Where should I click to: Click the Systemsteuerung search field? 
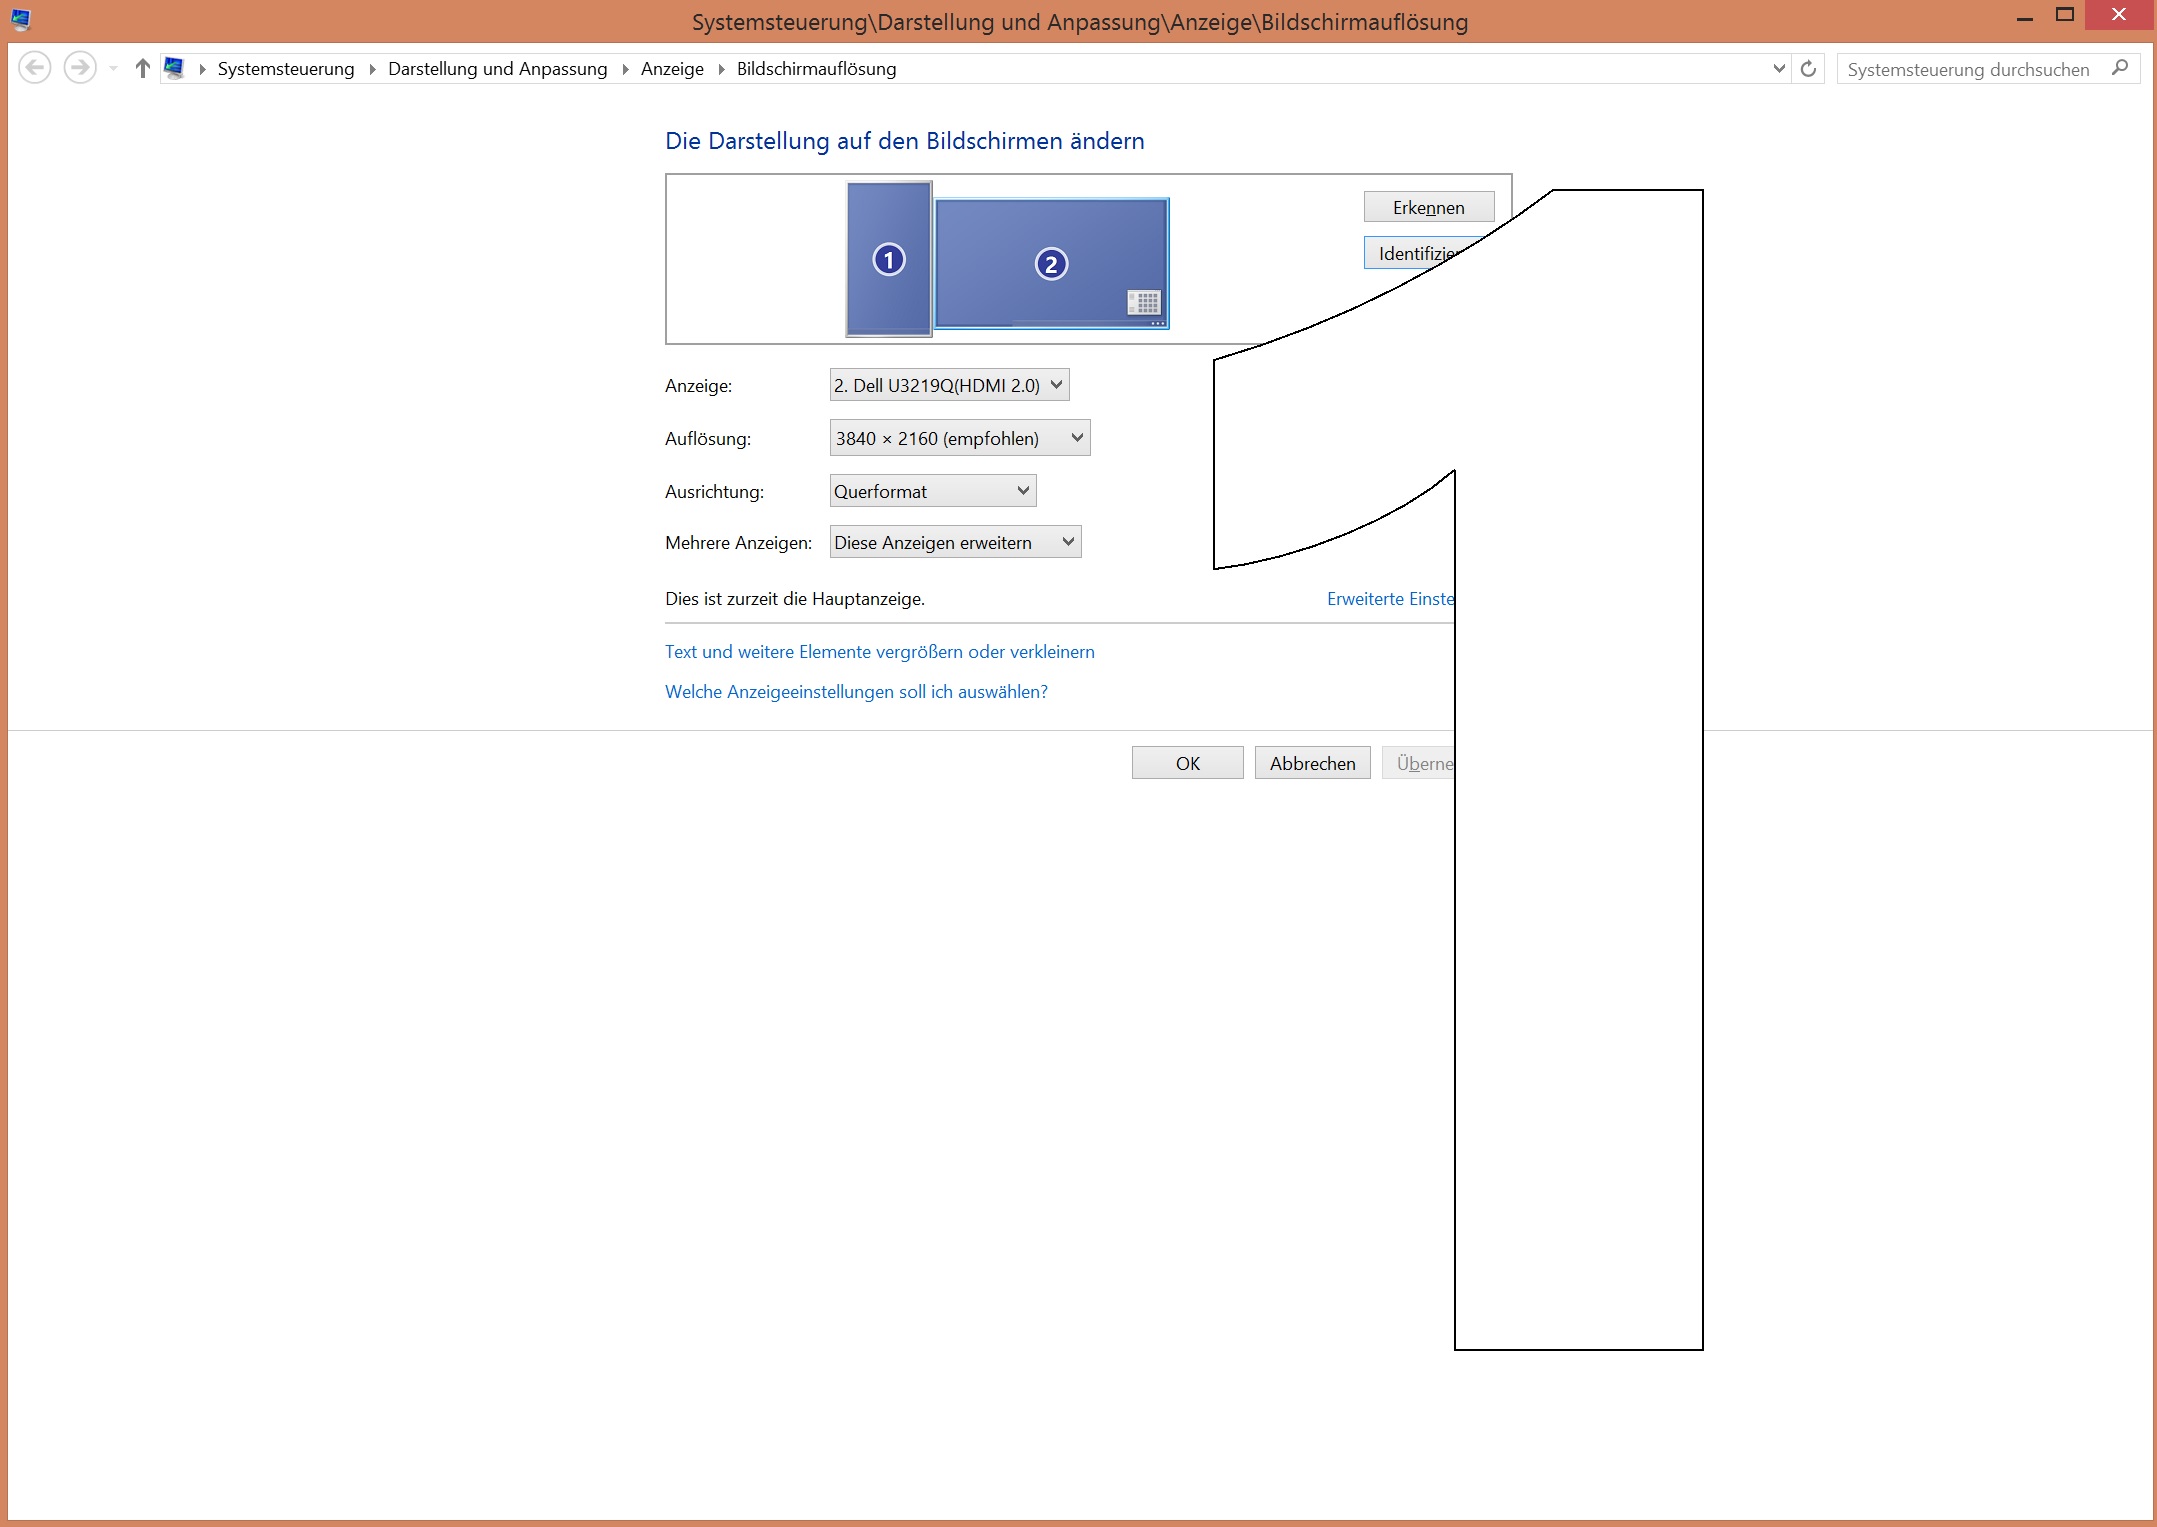pos(1968,69)
